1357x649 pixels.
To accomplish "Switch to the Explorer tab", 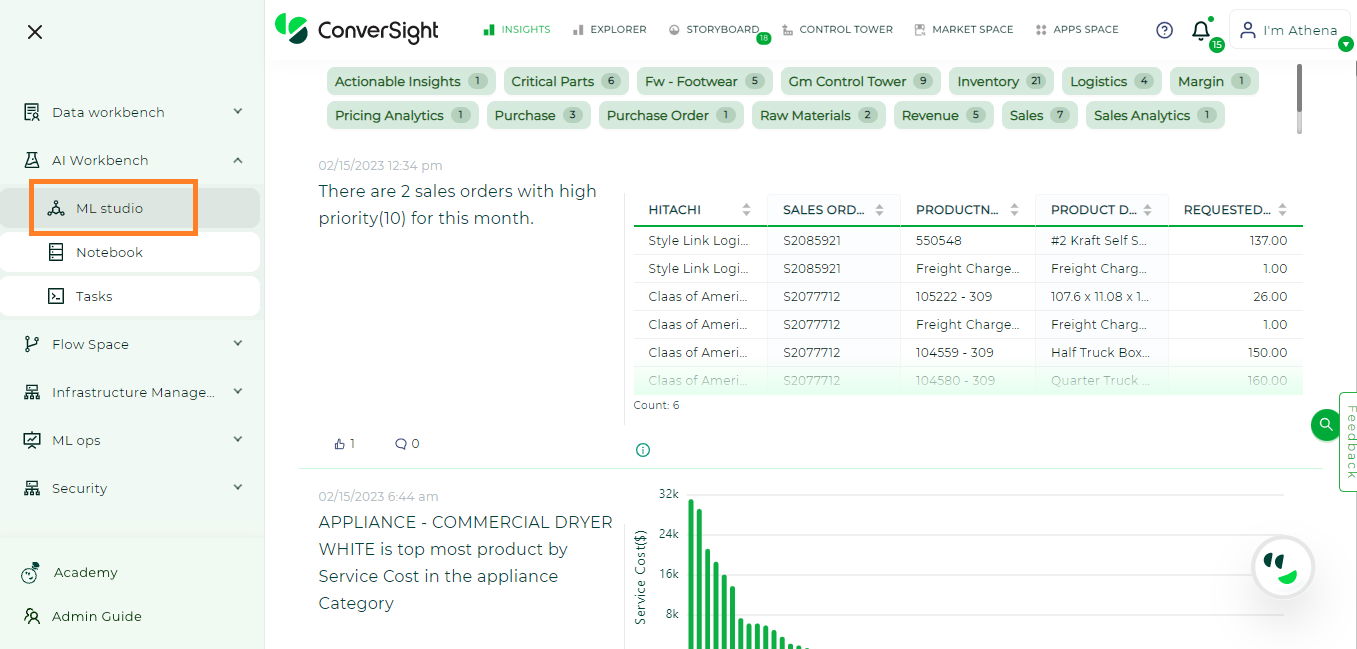I will tap(609, 30).
